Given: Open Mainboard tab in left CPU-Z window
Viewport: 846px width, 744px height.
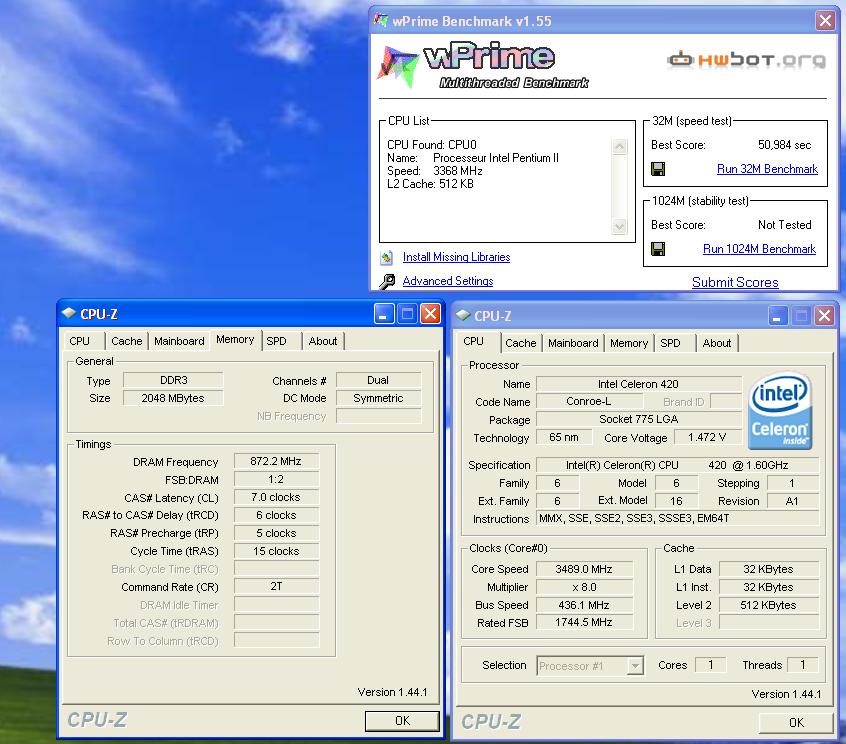Looking at the screenshot, I should pos(179,341).
